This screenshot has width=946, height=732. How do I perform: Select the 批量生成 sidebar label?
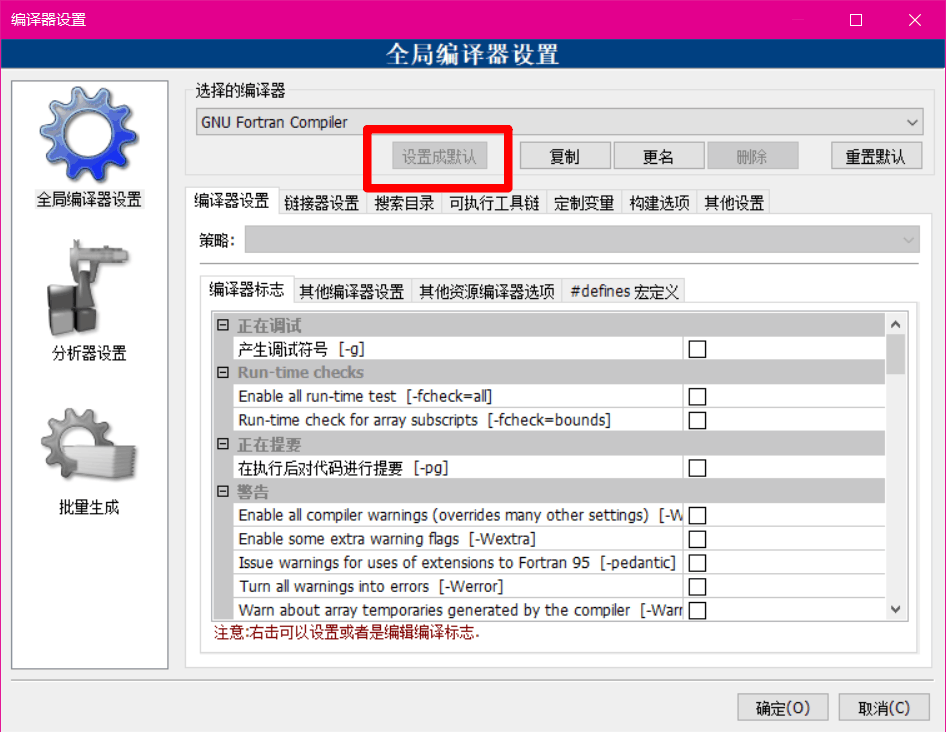click(89, 507)
